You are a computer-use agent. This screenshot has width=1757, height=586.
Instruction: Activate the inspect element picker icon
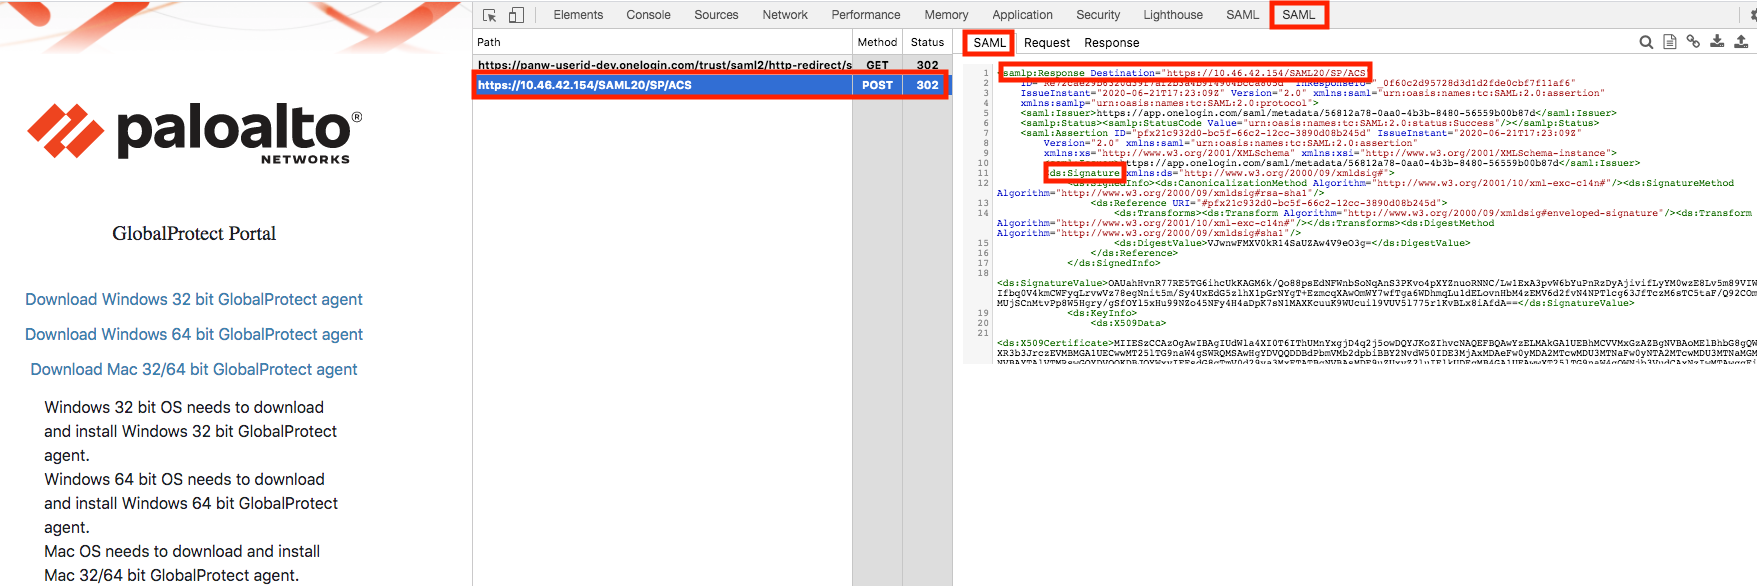[489, 15]
